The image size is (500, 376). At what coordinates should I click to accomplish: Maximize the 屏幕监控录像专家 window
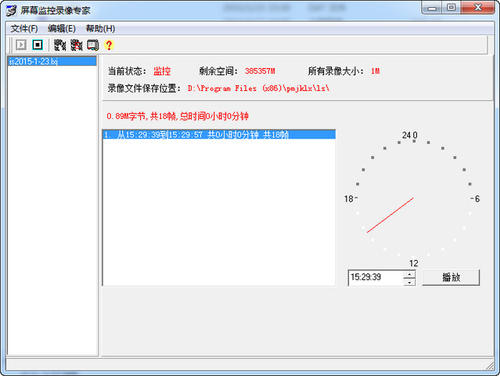pyautogui.click(x=451, y=8)
